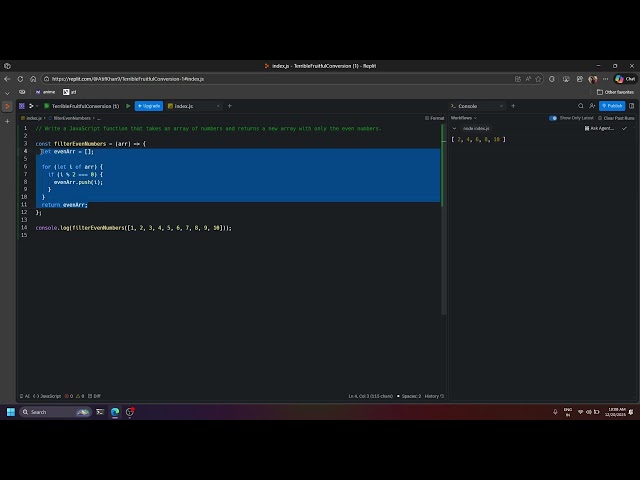Click the checkmark beside Ask Agent
This screenshot has height=480, width=640.
click(624, 128)
